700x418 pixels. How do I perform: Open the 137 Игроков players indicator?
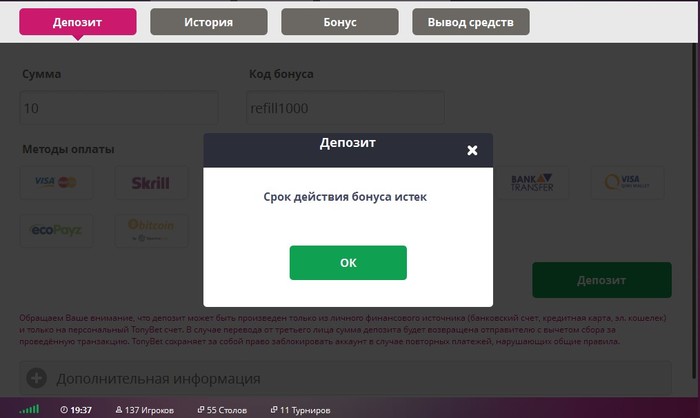tap(145, 410)
